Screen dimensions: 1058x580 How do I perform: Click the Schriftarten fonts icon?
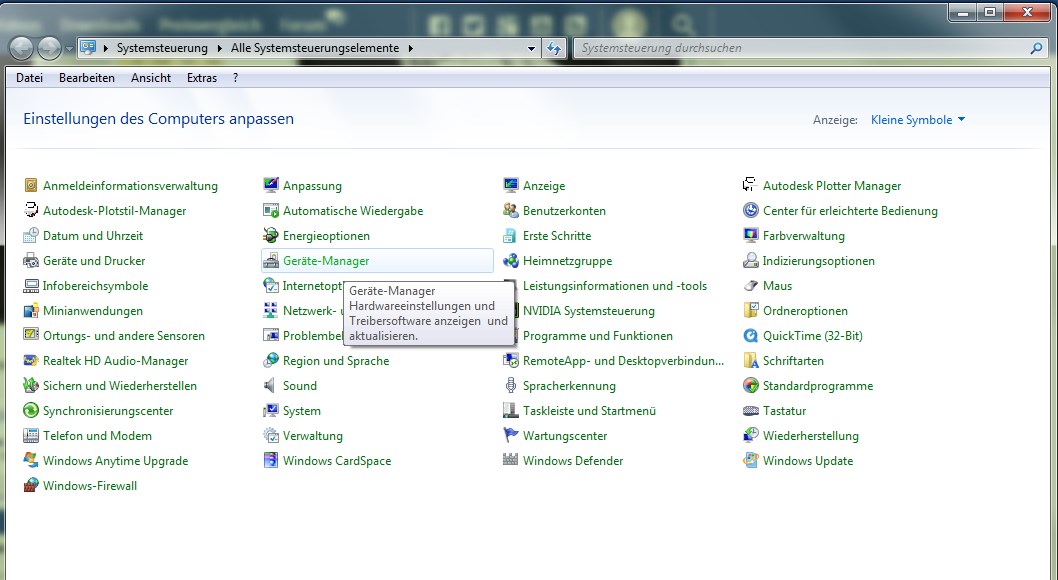coord(750,361)
